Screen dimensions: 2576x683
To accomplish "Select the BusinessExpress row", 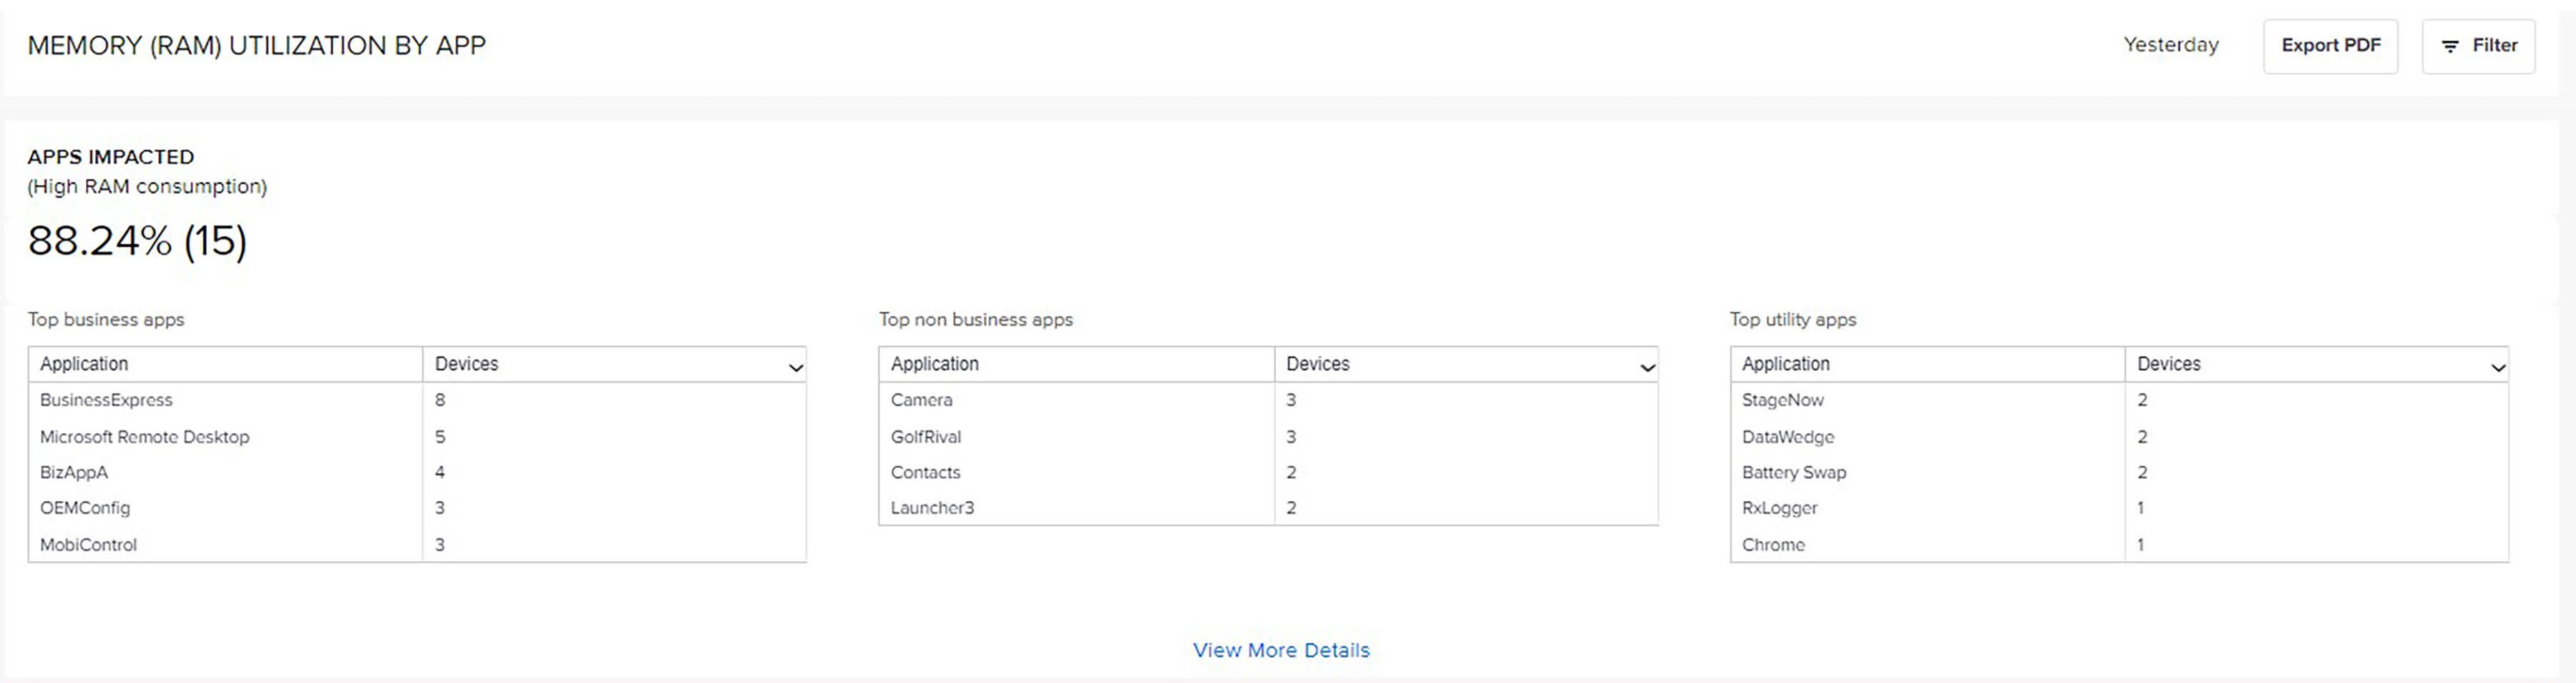I will pyautogui.click(x=106, y=400).
